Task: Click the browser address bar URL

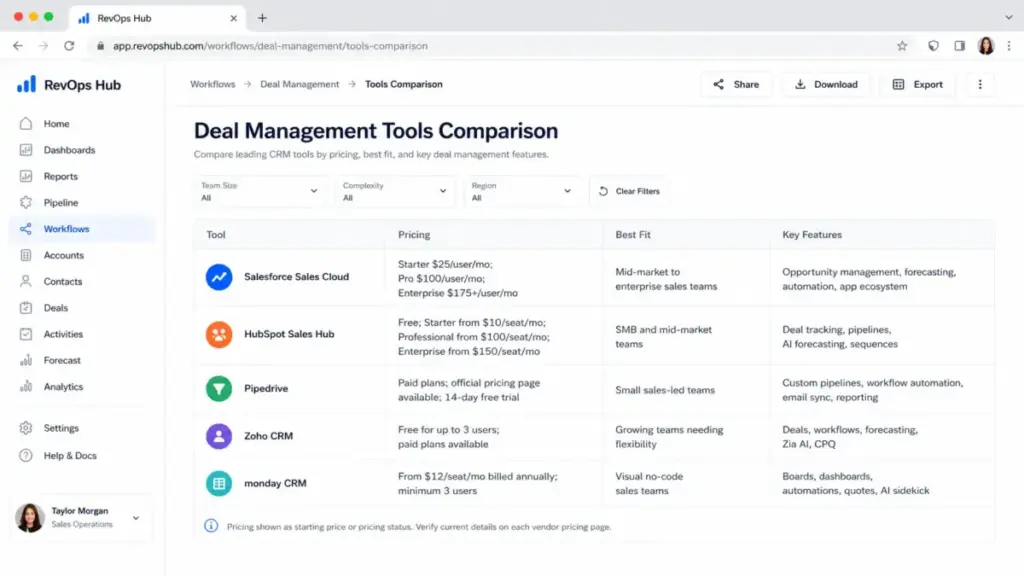Action: point(270,46)
